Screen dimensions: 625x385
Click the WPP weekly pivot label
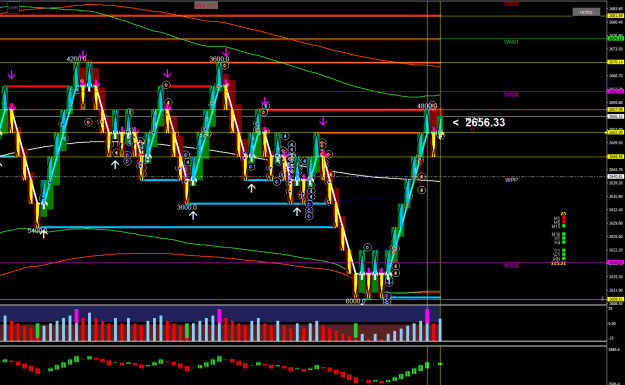click(511, 180)
